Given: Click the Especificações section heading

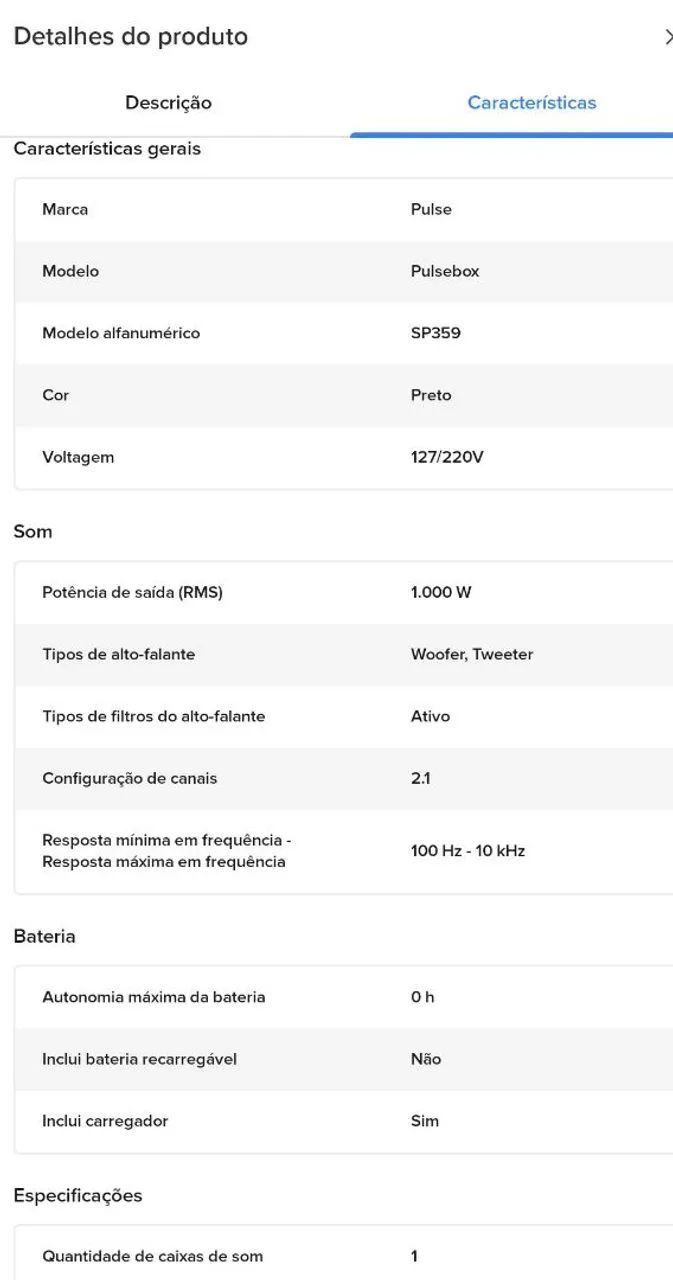Looking at the screenshot, I should (x=78, y=1196).
